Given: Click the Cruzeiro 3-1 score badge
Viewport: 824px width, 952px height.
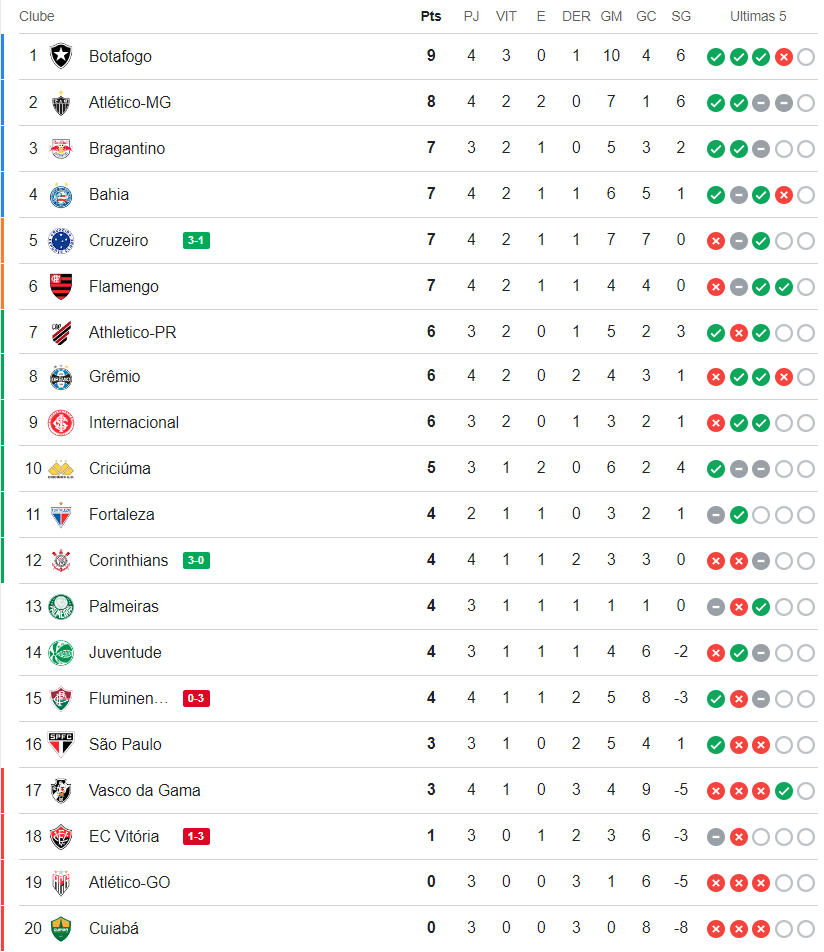Looking at the screenshot, I should click(x=196, y=240).
